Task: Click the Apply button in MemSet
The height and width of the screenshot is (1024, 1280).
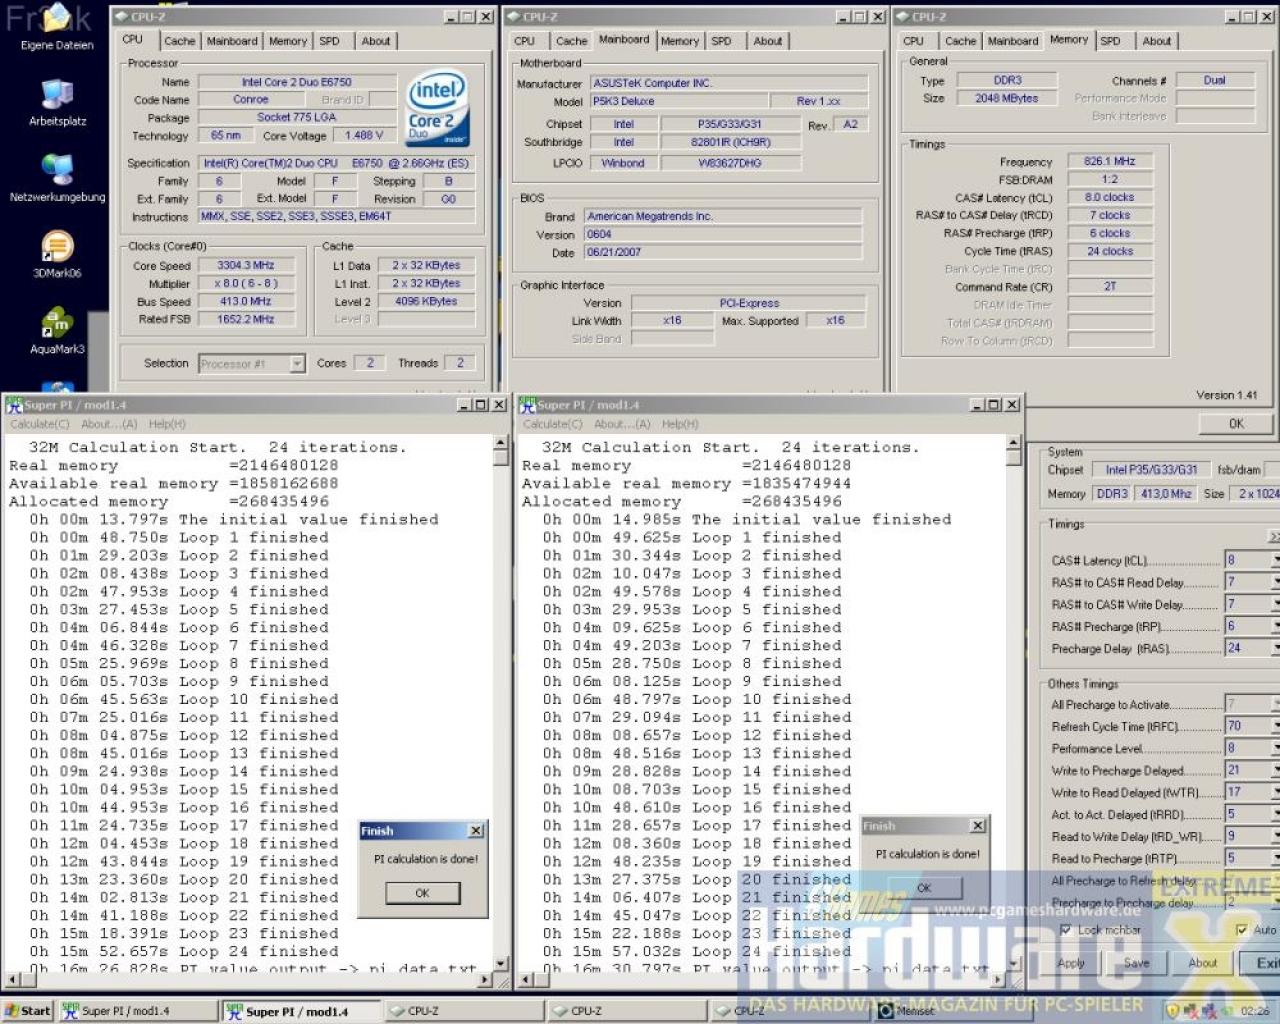Action: [1070, 963]
